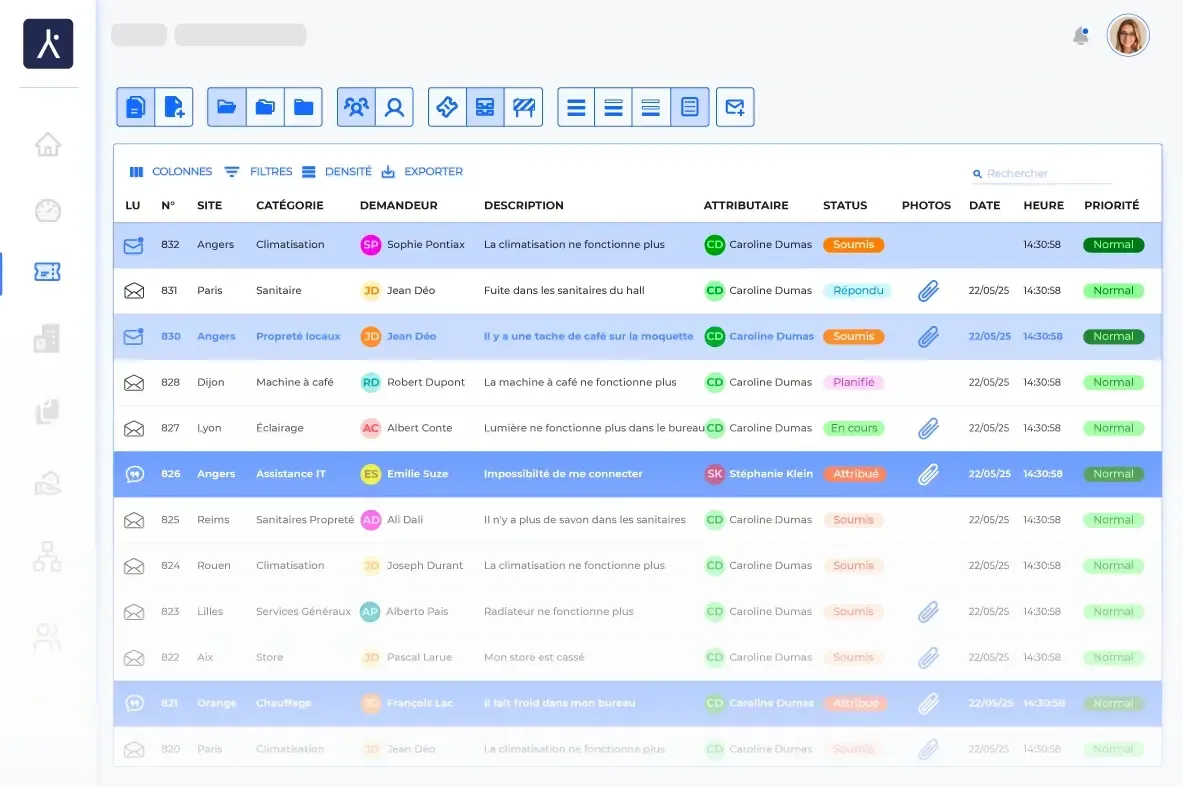The image size is (1183, 787).
Task: Open the new message envelope-plus button
Action: tap(735, 107)
